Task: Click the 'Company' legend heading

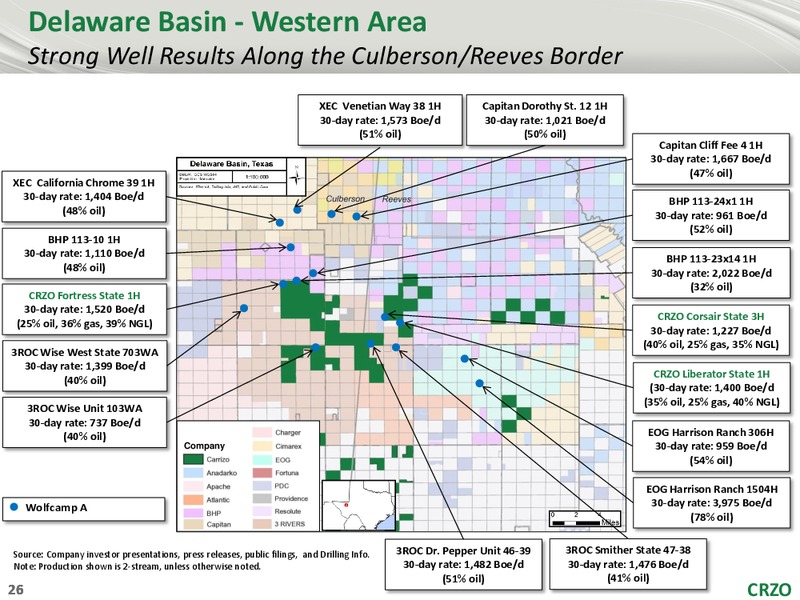Action: click(204, 445)
